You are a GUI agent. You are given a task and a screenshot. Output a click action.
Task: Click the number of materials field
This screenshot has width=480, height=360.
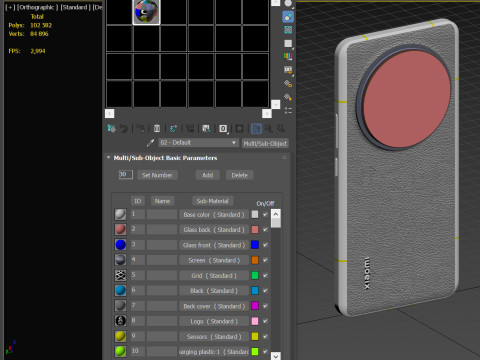pos(126,174)
